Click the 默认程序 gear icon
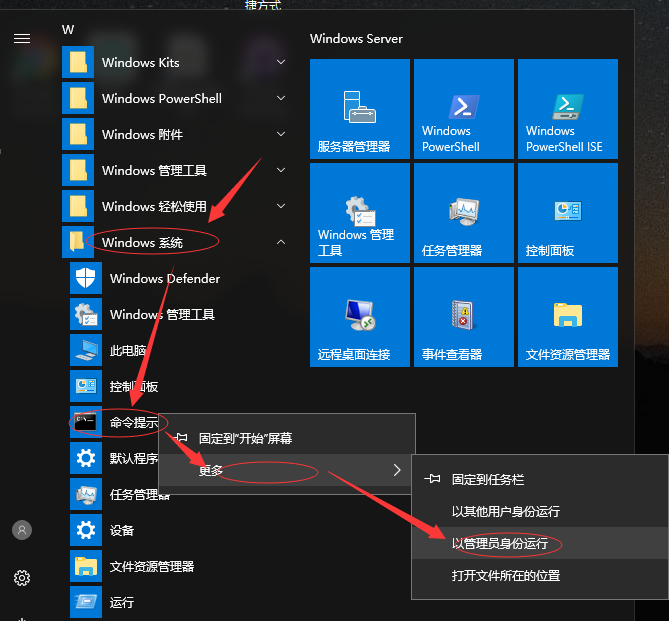 pos(86,458)
